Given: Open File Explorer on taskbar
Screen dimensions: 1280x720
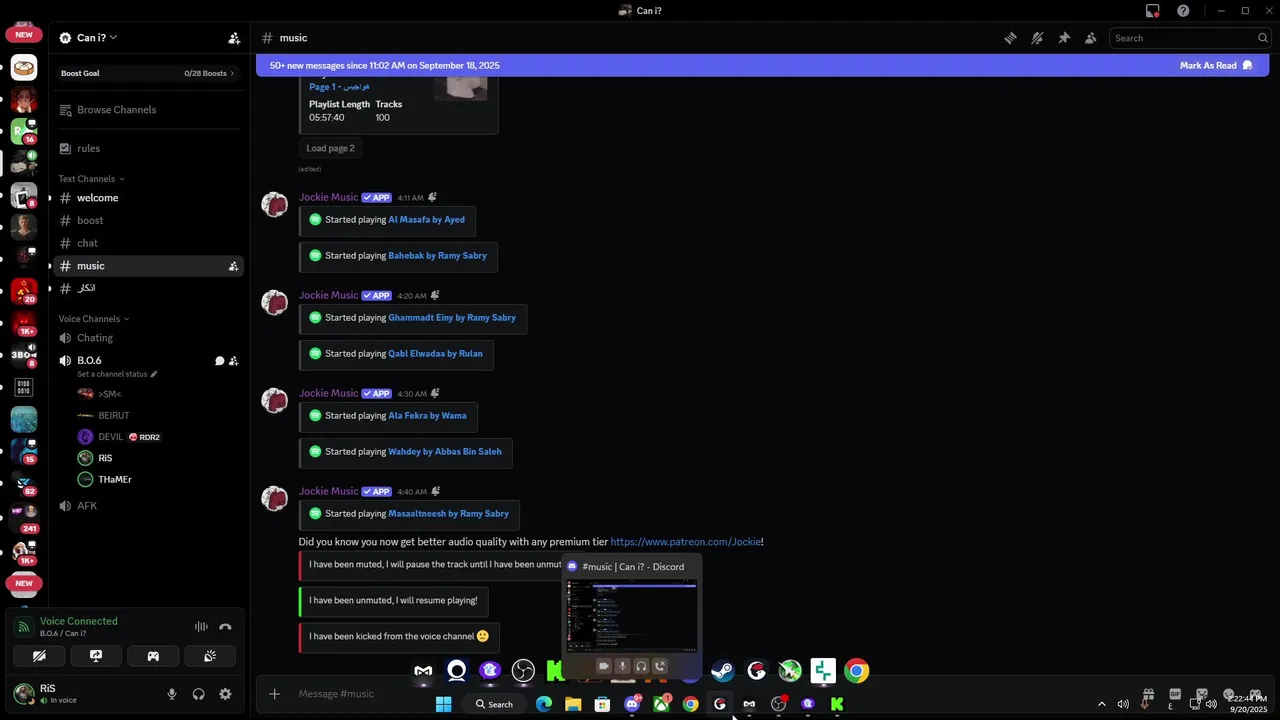Looking at the screenshot, I should coord(573,704).
